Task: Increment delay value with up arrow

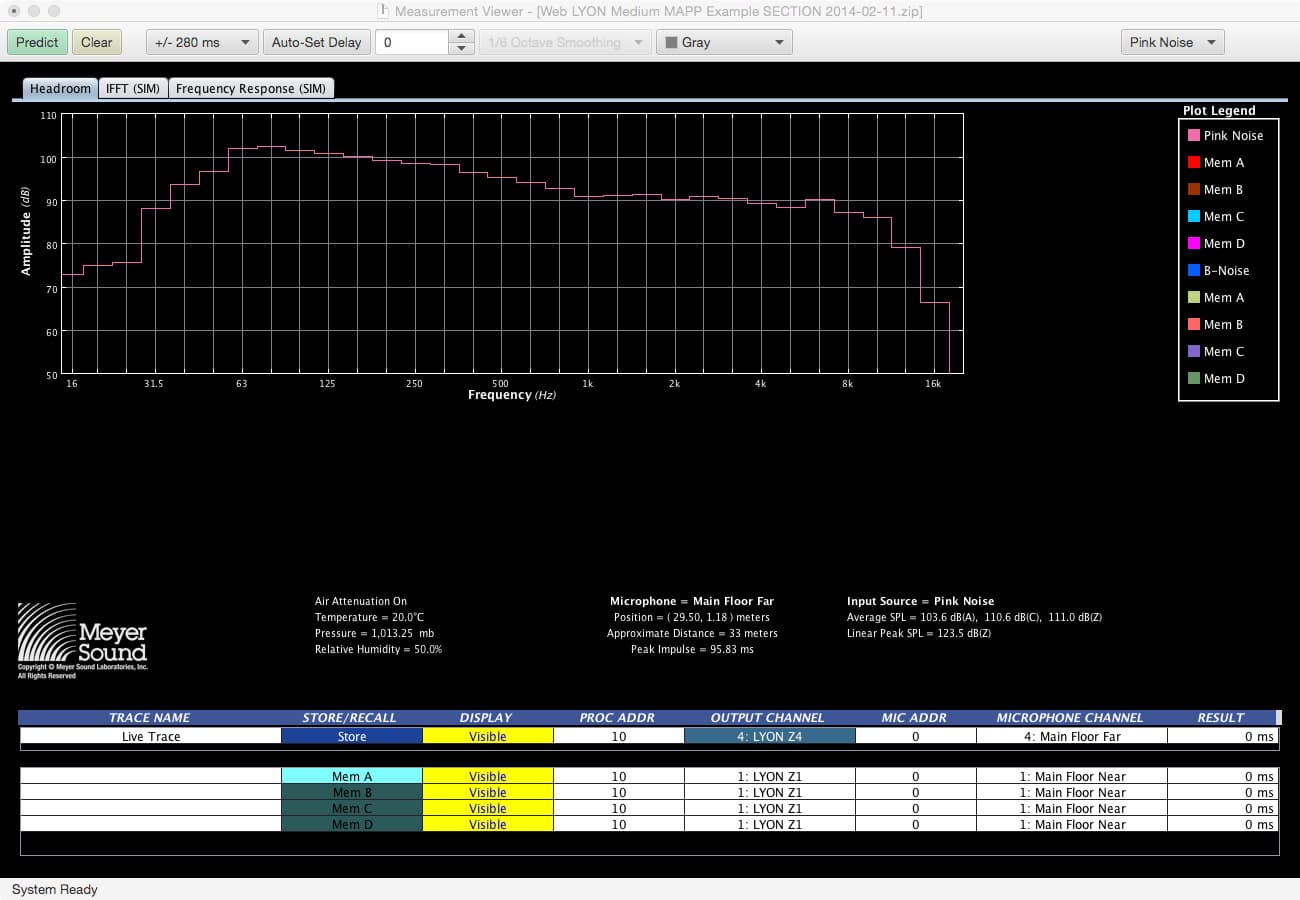Action: [x=461, y=36]
